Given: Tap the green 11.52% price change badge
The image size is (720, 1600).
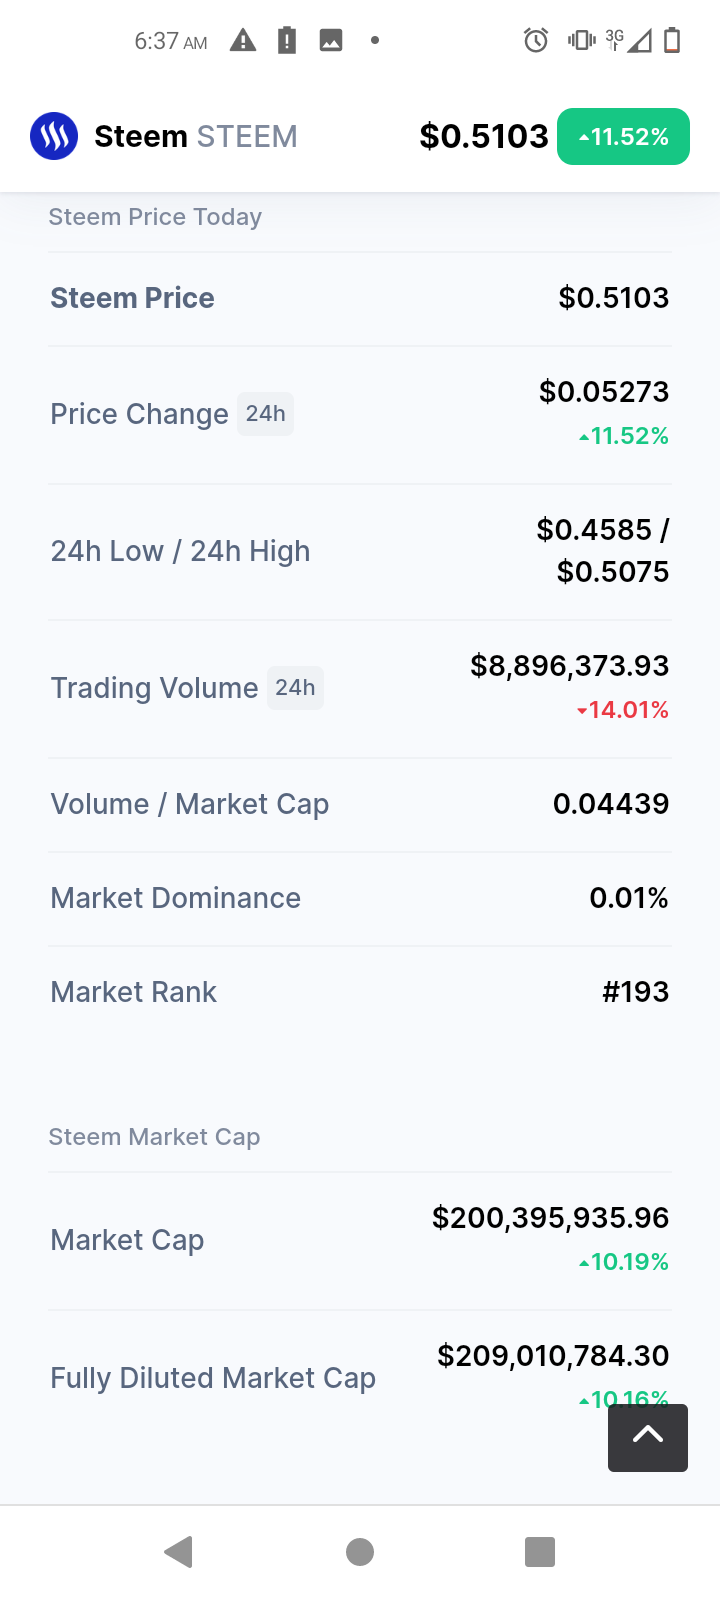Looking at the screenshot, I should 623,136.
